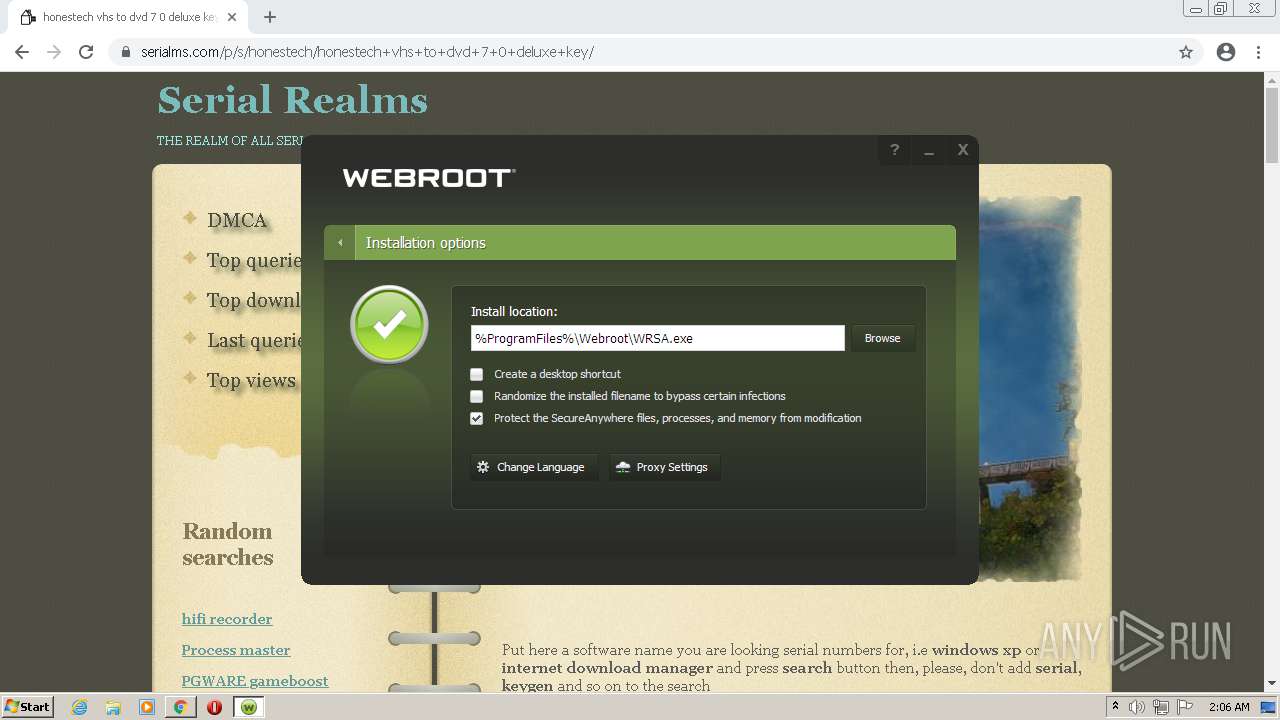
Task: Click the taskbar clock showing 2:06 AM
Action: tap(1229, 707)
